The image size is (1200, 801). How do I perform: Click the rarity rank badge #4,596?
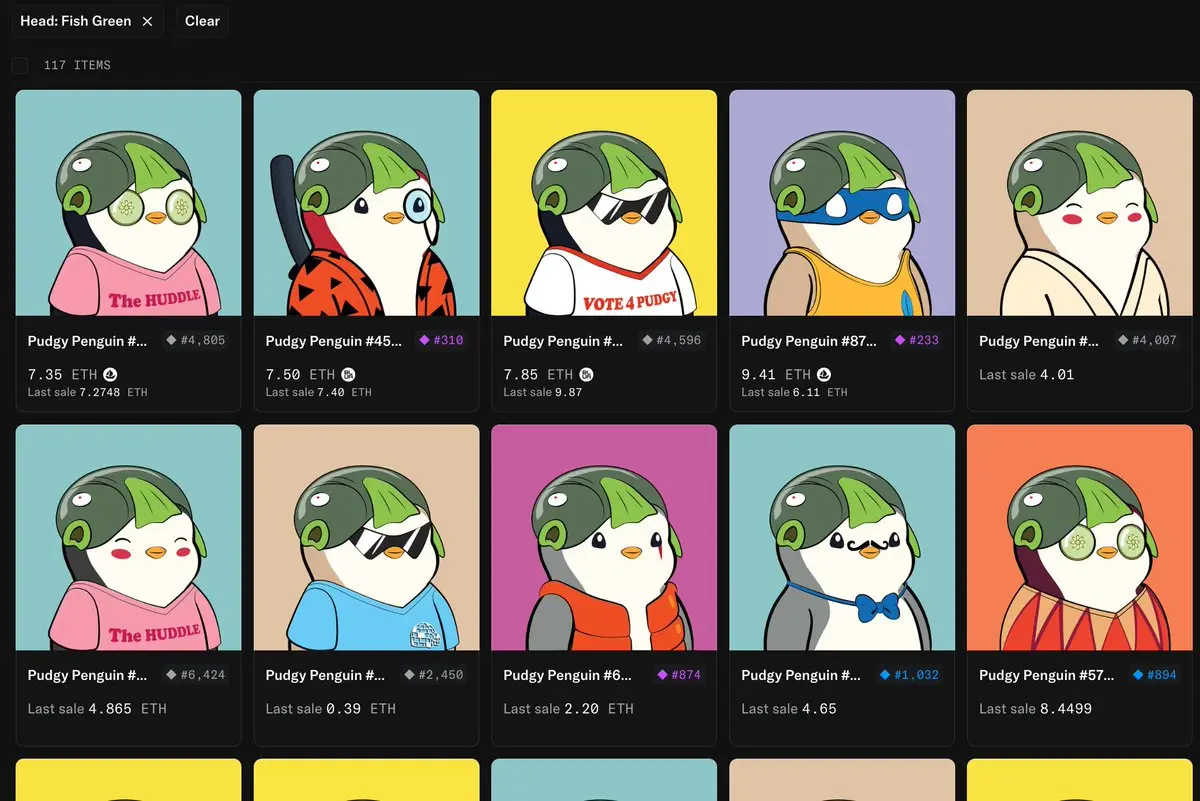tap(672, 340)
